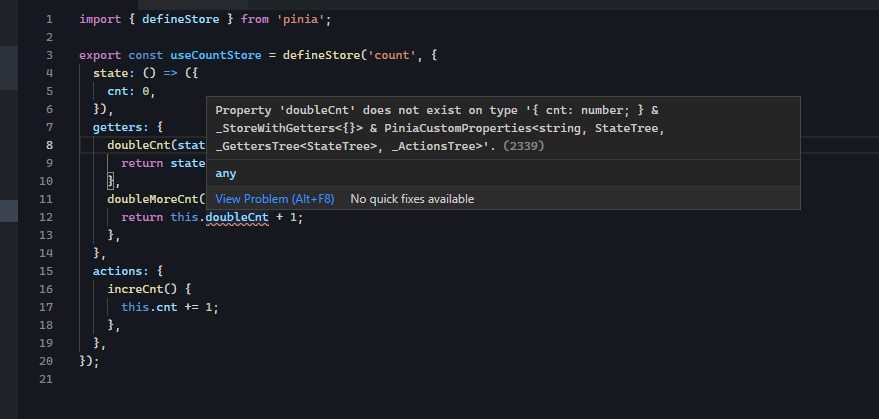Place cursor on useCountStore identifier
Viewport: 879px width, 419px height.
(216, 56)
